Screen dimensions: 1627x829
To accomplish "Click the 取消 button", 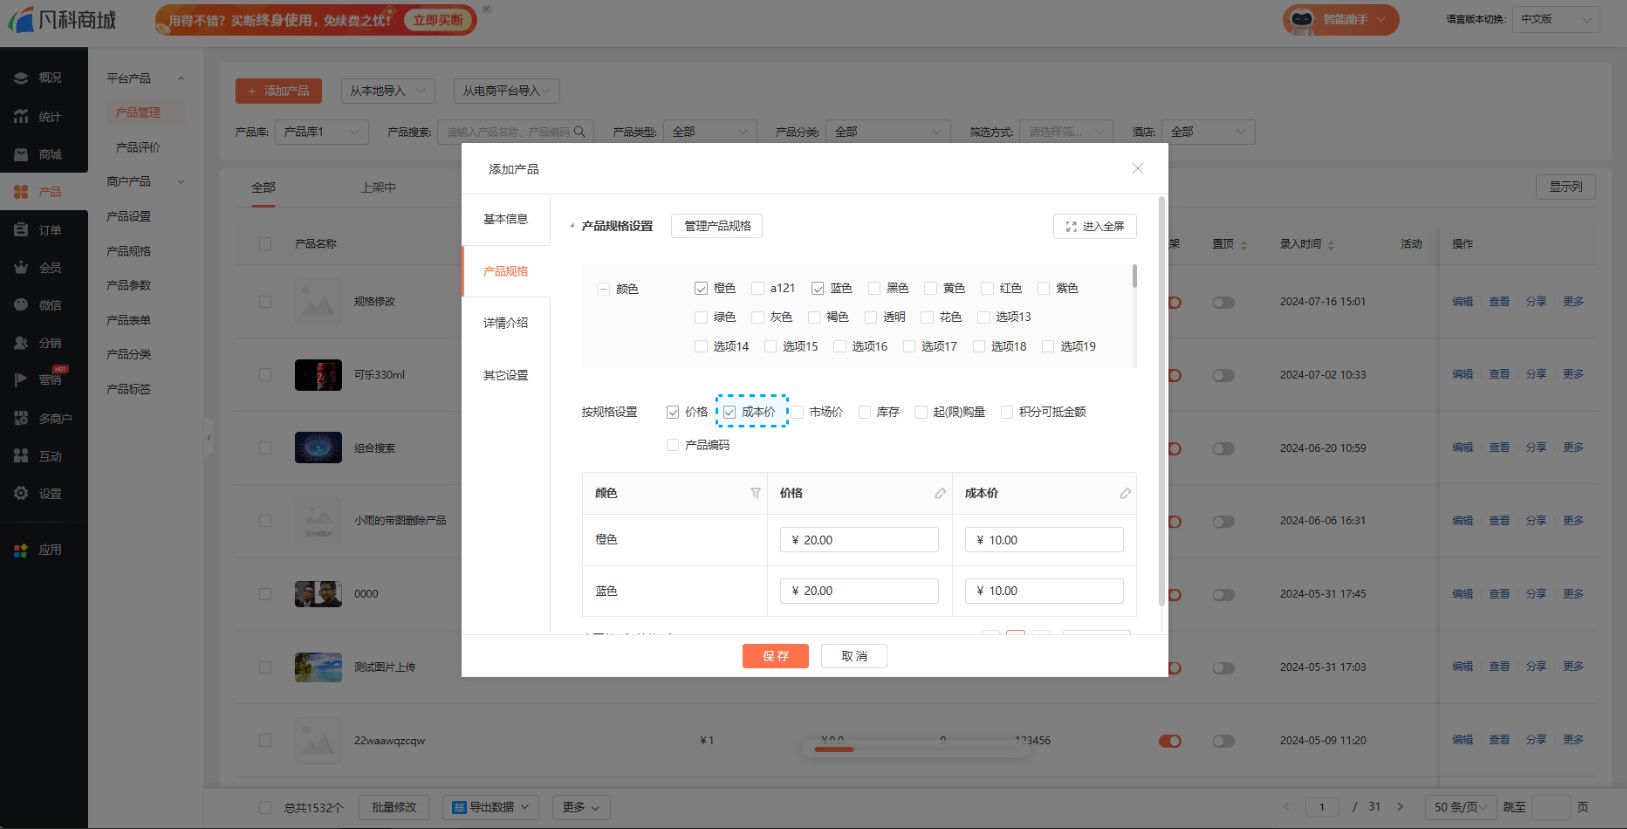I will [854, 656].
